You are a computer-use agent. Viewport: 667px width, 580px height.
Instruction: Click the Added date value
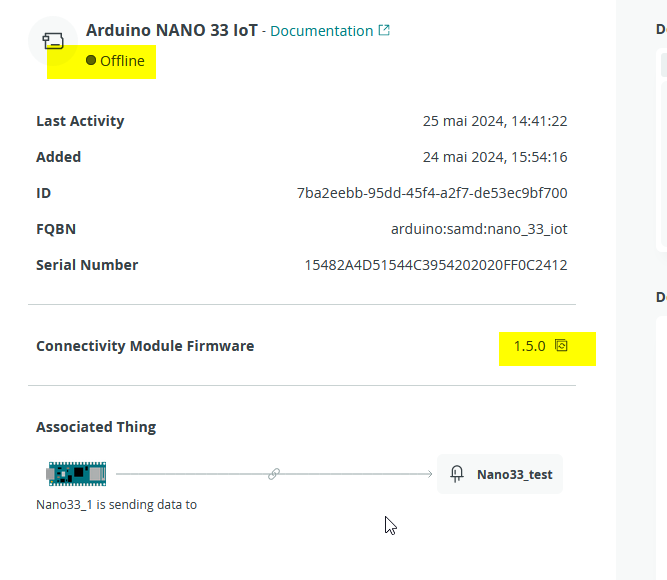coord(495,157)
